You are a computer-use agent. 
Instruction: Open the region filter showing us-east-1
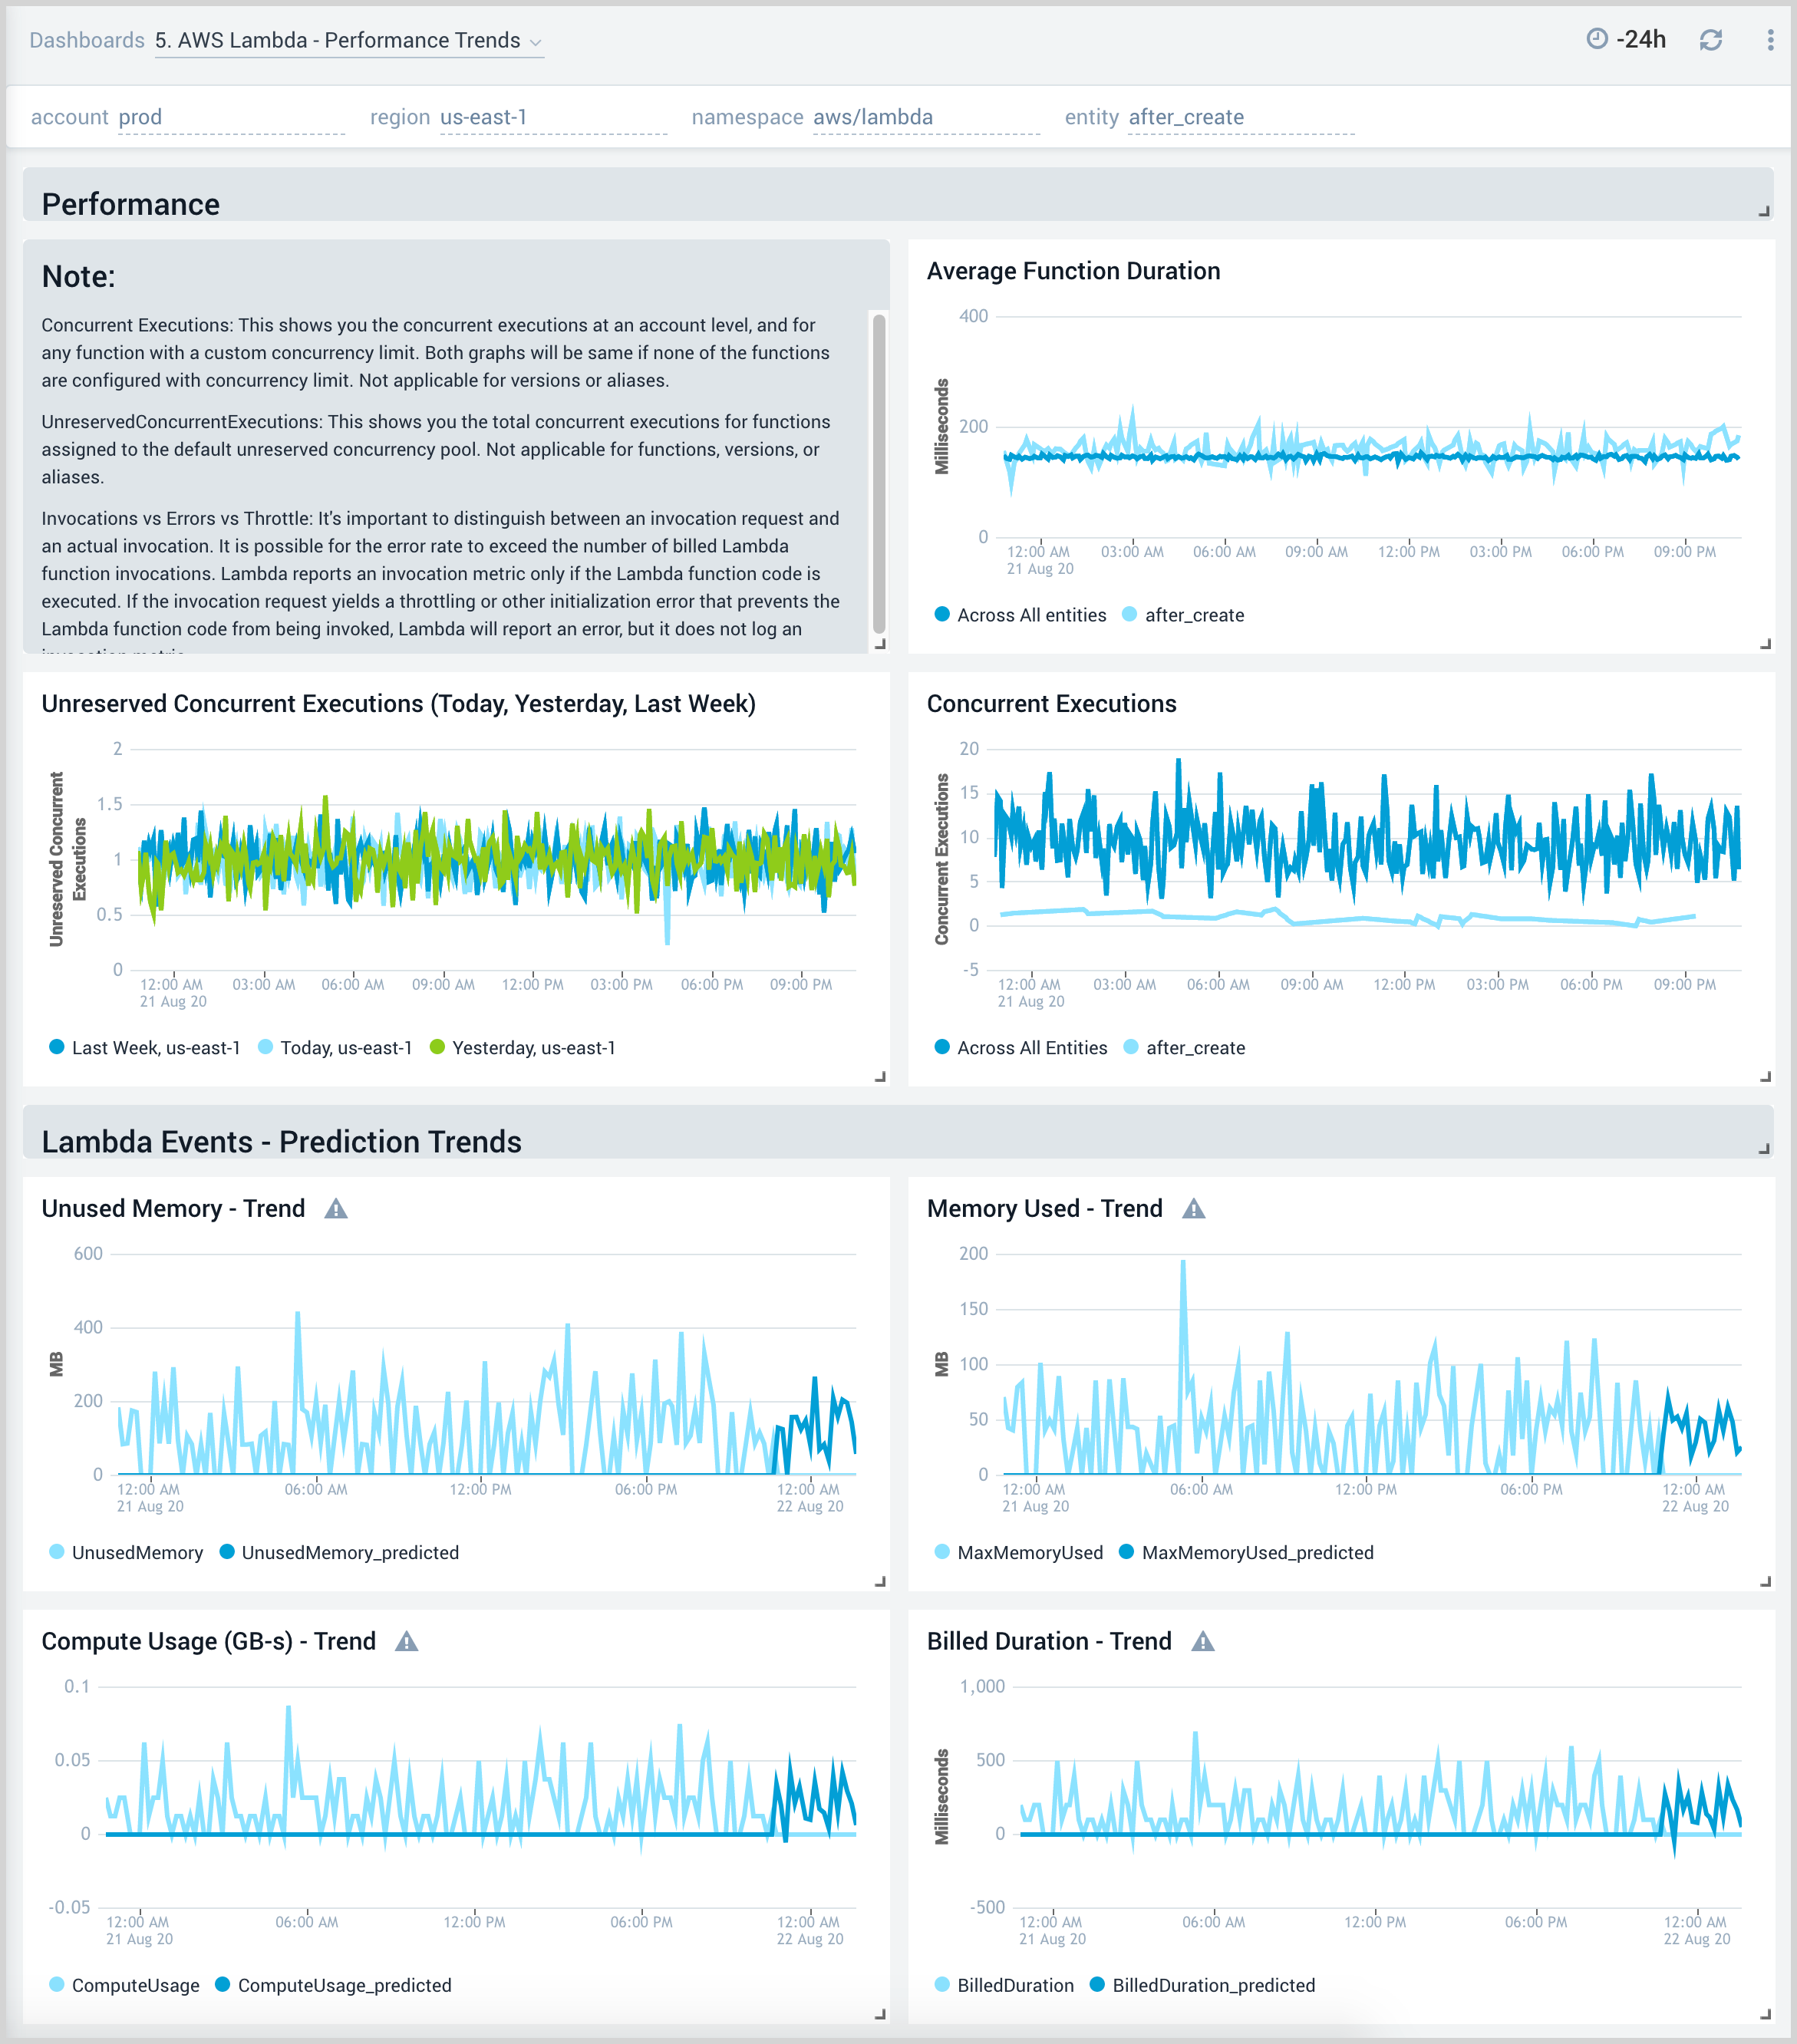click(484, 117)
